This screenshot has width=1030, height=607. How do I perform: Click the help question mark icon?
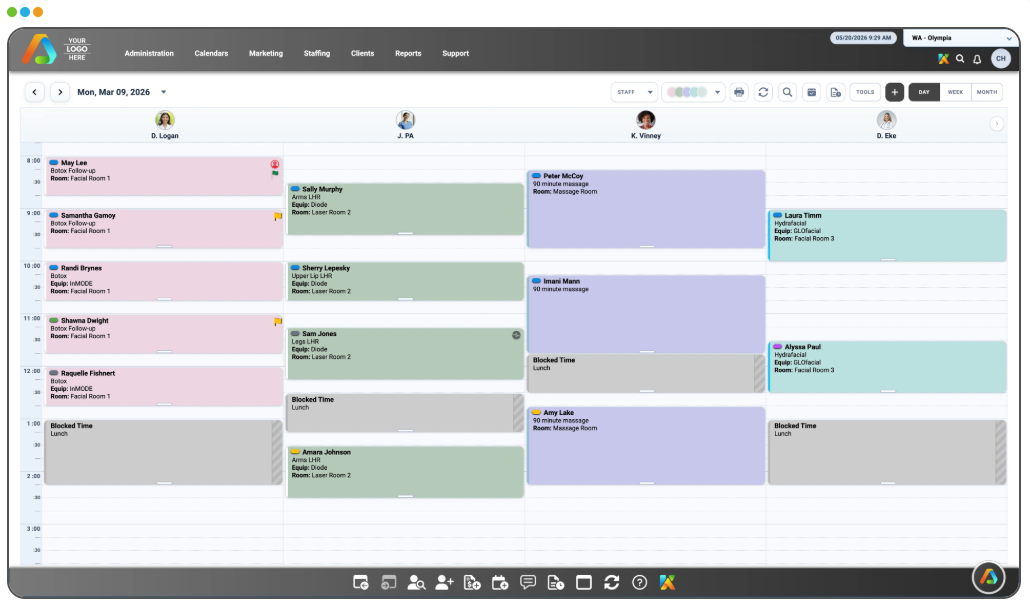pyautogui.click(x=640, y=583)
